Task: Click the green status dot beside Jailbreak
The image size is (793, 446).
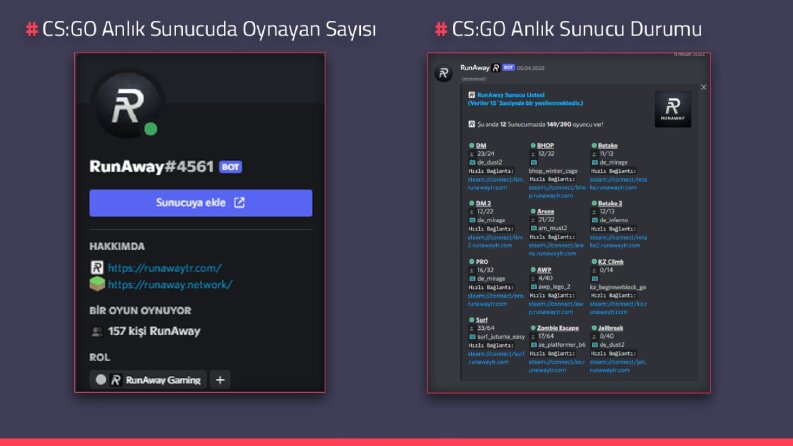Action: click(x=594, y=328)
